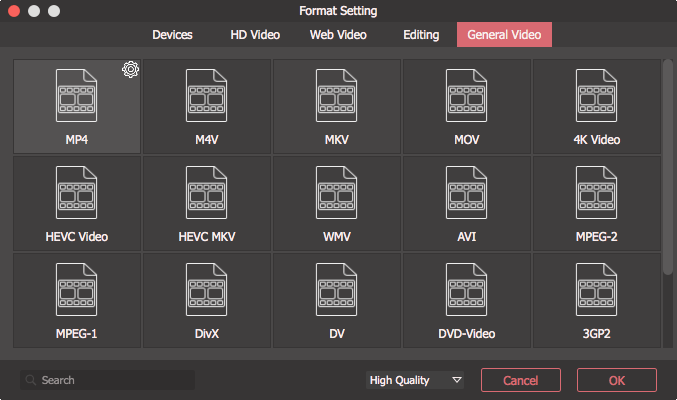Choose the MKV format icon
677x400 pixels.
(336, 95)
